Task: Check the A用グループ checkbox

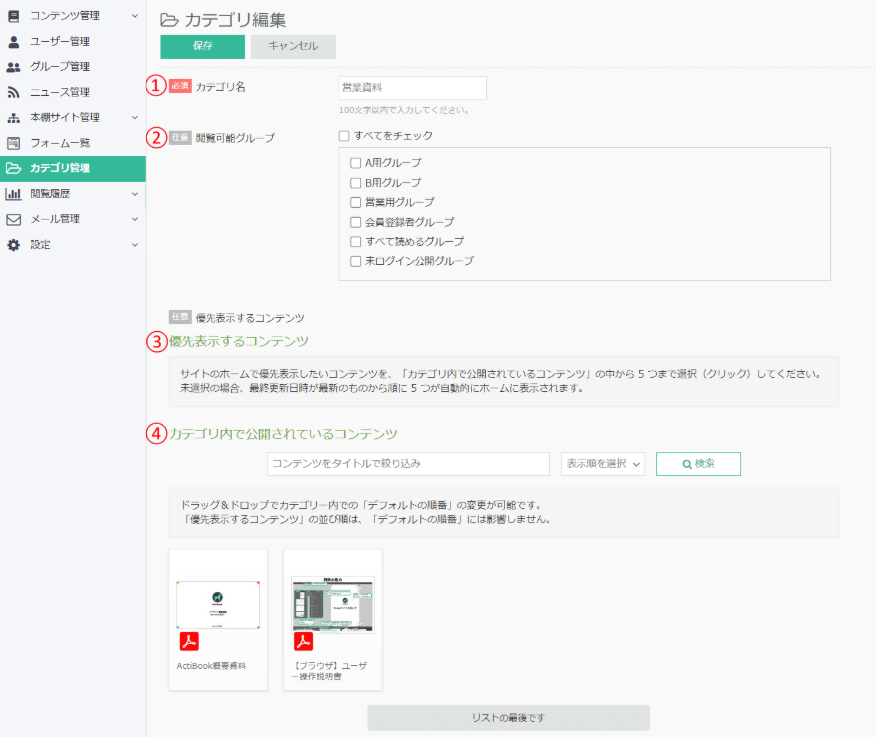Action: pyautogui.click(x=355, y=163)
